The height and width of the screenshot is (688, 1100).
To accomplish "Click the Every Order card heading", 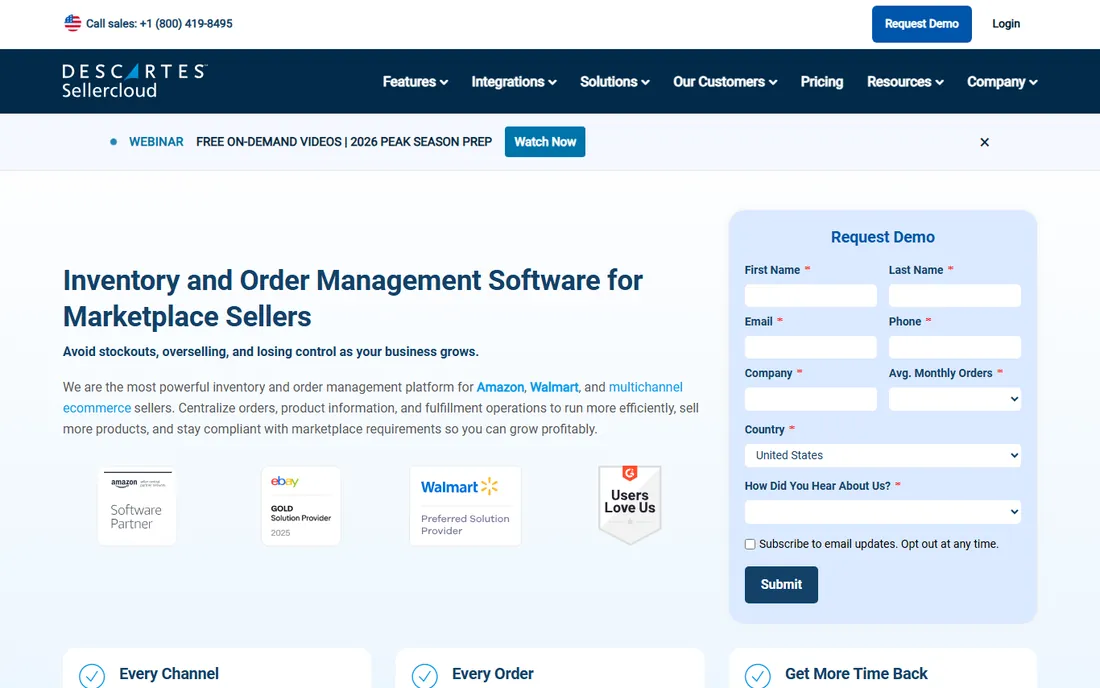I will (x=492, y=674).
